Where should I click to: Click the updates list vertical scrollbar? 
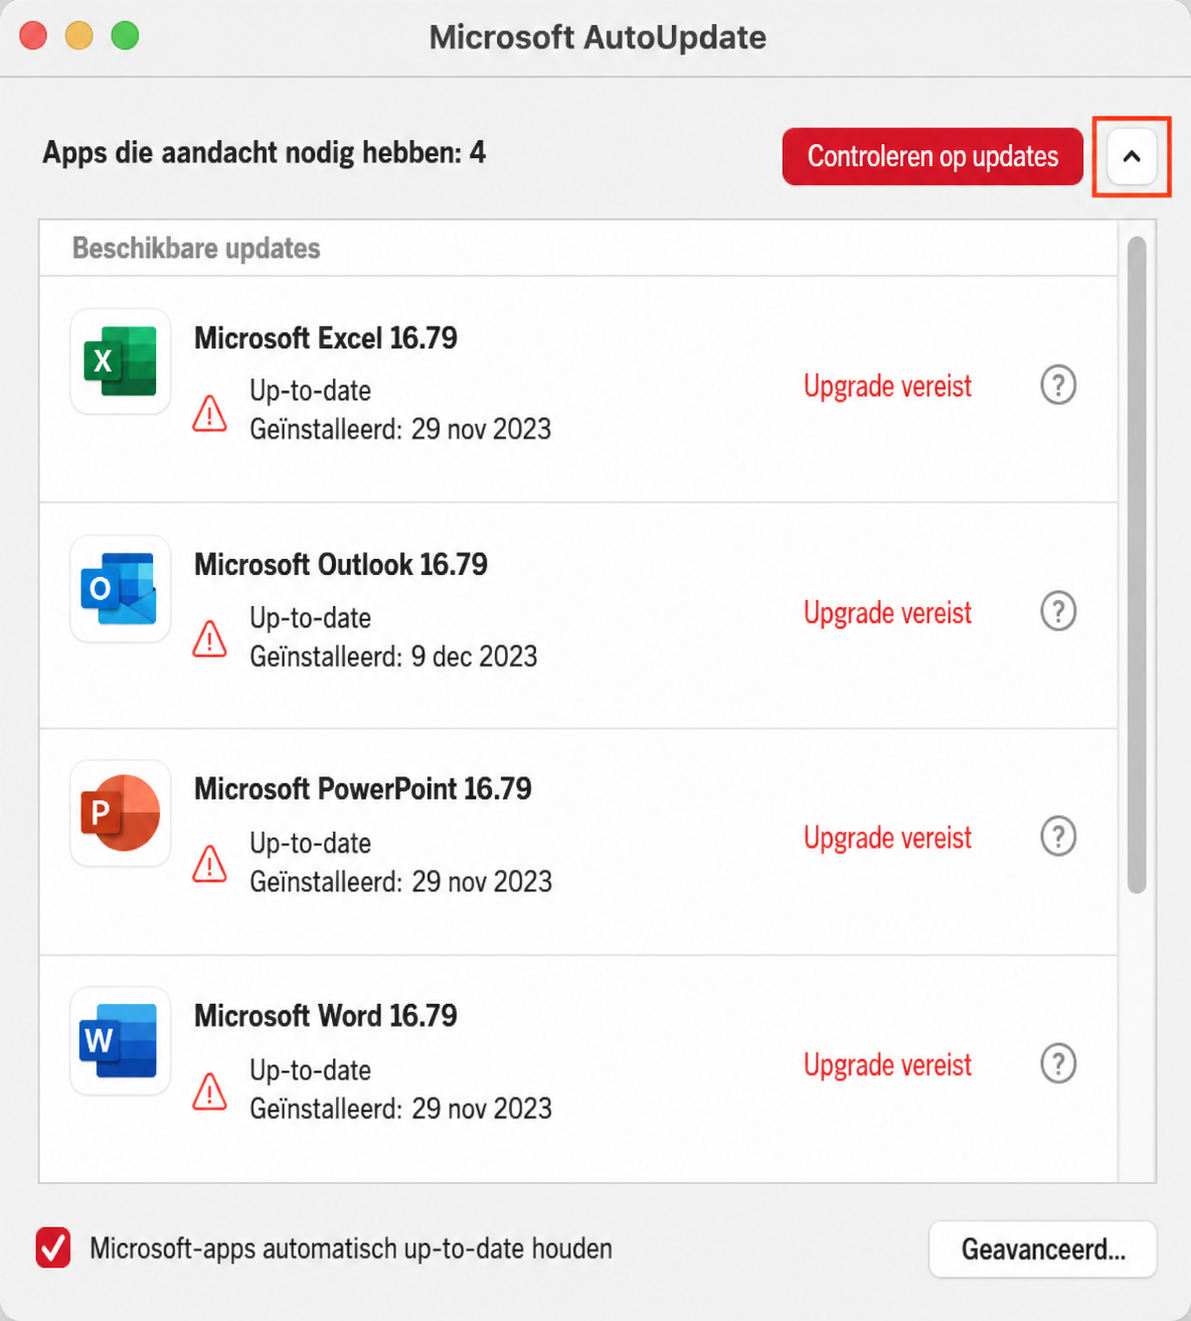1136,565
